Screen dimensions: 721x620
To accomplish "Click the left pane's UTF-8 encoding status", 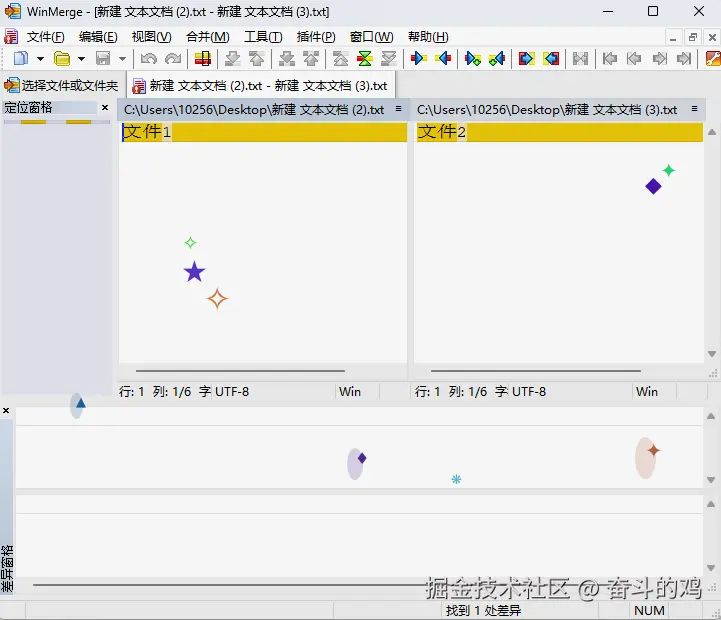I will click(x=232, y=391).
